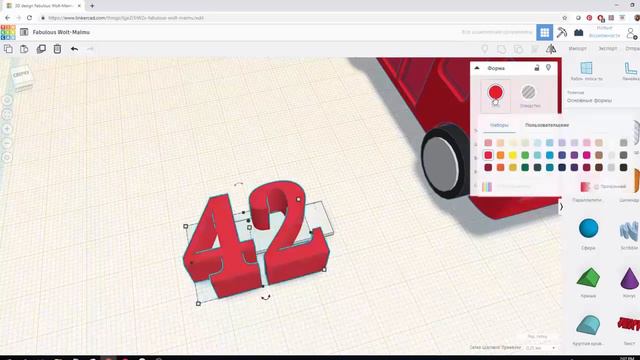Click the design name Fabulous Wolt-Malmu
This screenshot has height=360, width=640.
click(61, 32)
